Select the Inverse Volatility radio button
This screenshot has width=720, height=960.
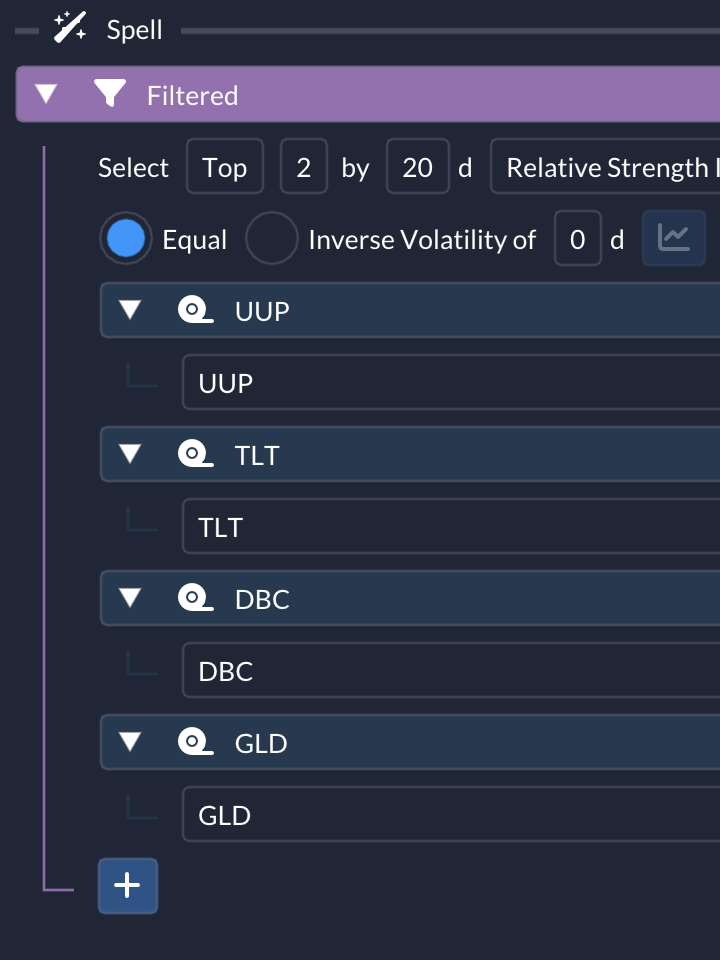[x=271, y=239]
